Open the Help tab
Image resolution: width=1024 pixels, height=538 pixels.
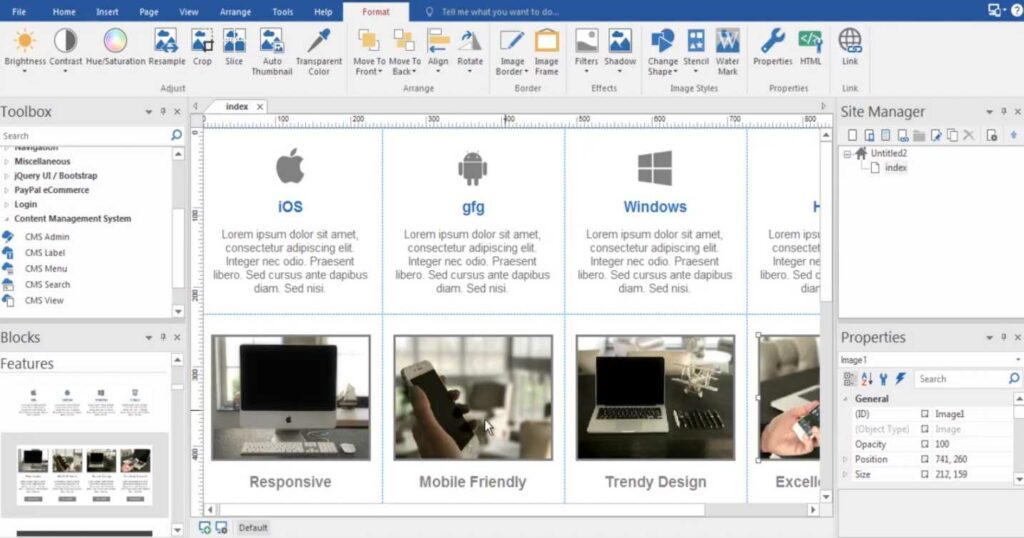tap(323, 12)
